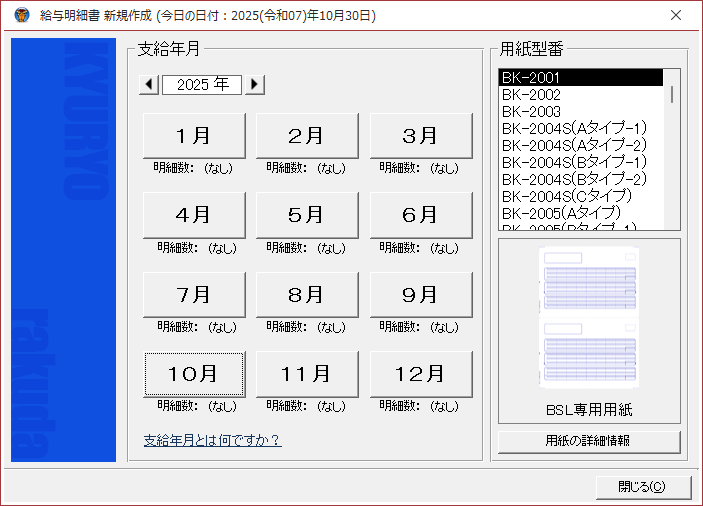Open the 支給年月とは何ですか？ help link
This screenshot has width=703, height=506.
212,440
